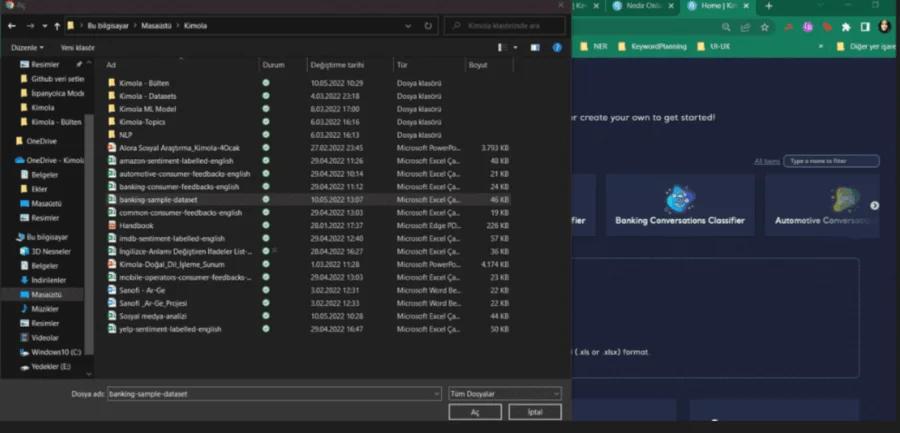Open Chrome side panel icon
Screen dimensions: 900x433
865,27
